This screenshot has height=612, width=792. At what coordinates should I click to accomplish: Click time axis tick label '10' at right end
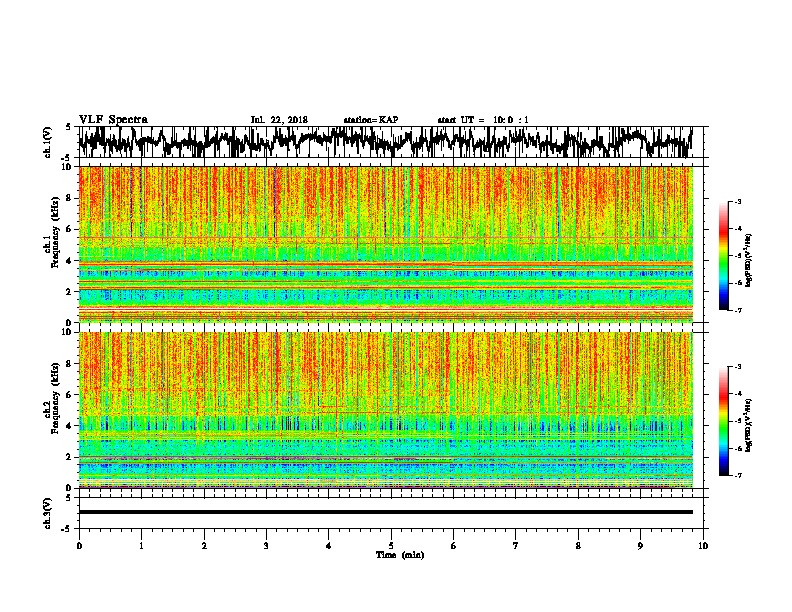(703, 546)
